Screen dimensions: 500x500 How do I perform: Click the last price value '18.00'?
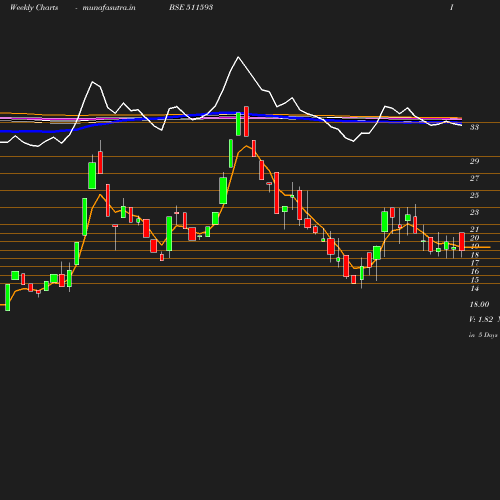click(479, 304)
